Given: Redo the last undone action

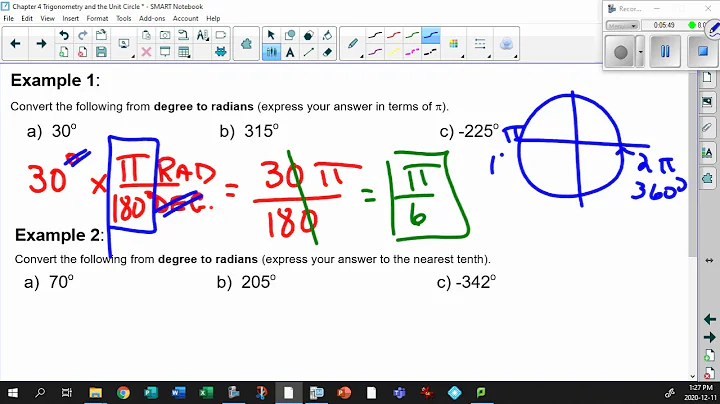Looking at the screenshot, I should (83, 35).
